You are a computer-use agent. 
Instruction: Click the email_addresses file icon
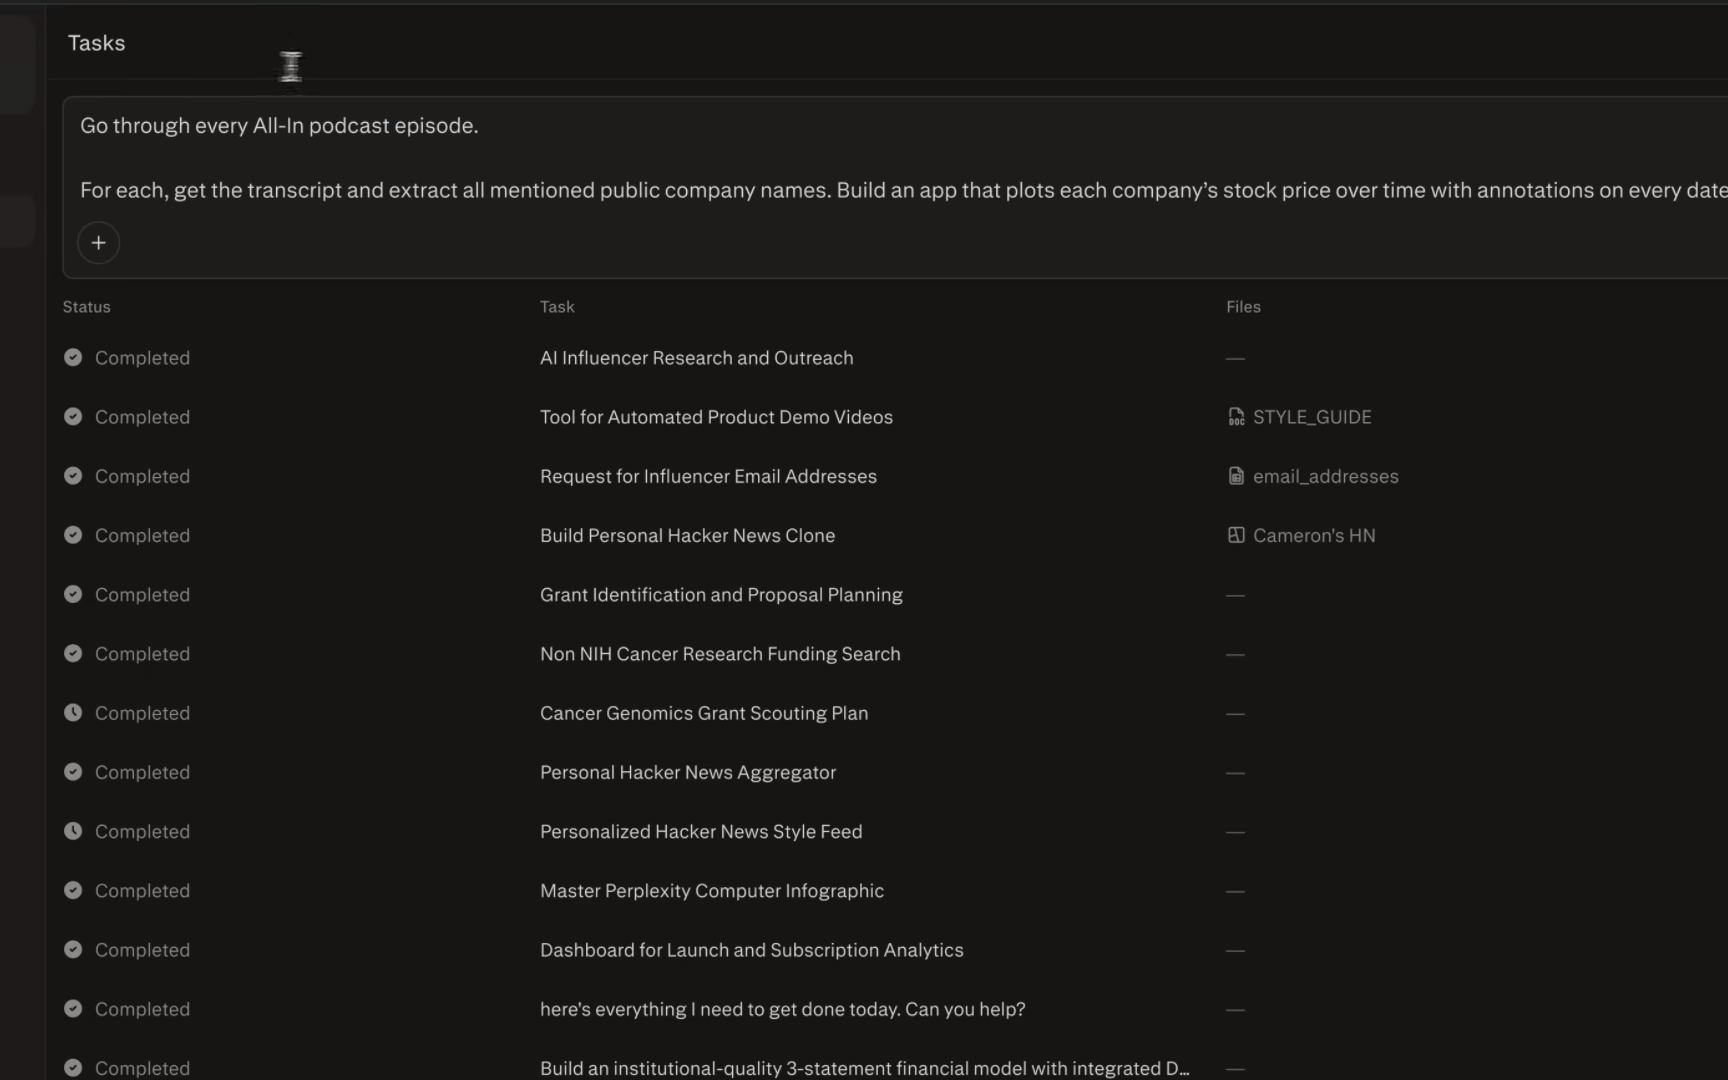click(x=1236, y=476)
